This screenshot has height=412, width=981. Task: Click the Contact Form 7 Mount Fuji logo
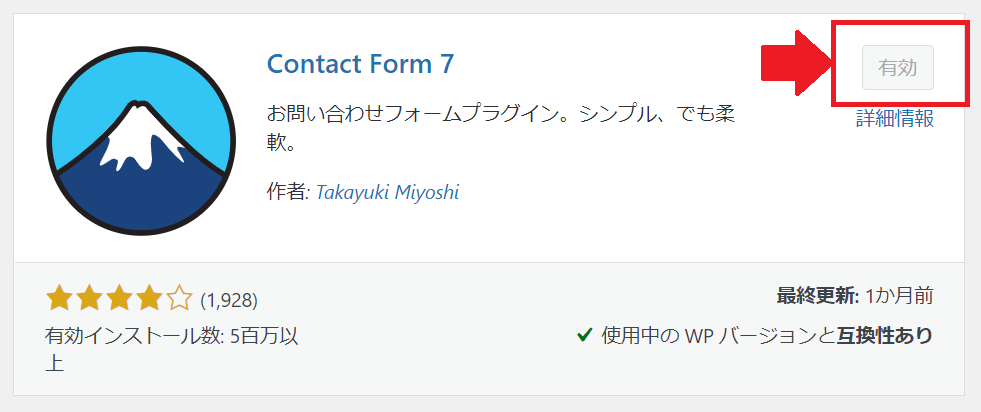click(x=141, y=141)
